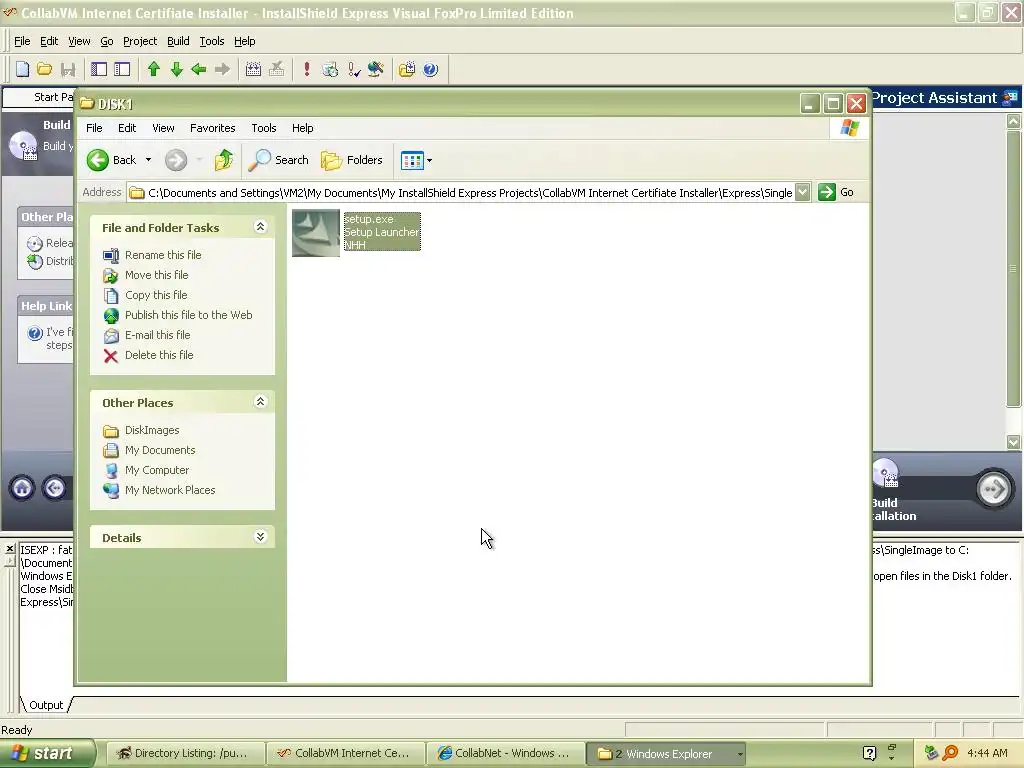Open DiskImages in Other Places

[x=152, y=430]
